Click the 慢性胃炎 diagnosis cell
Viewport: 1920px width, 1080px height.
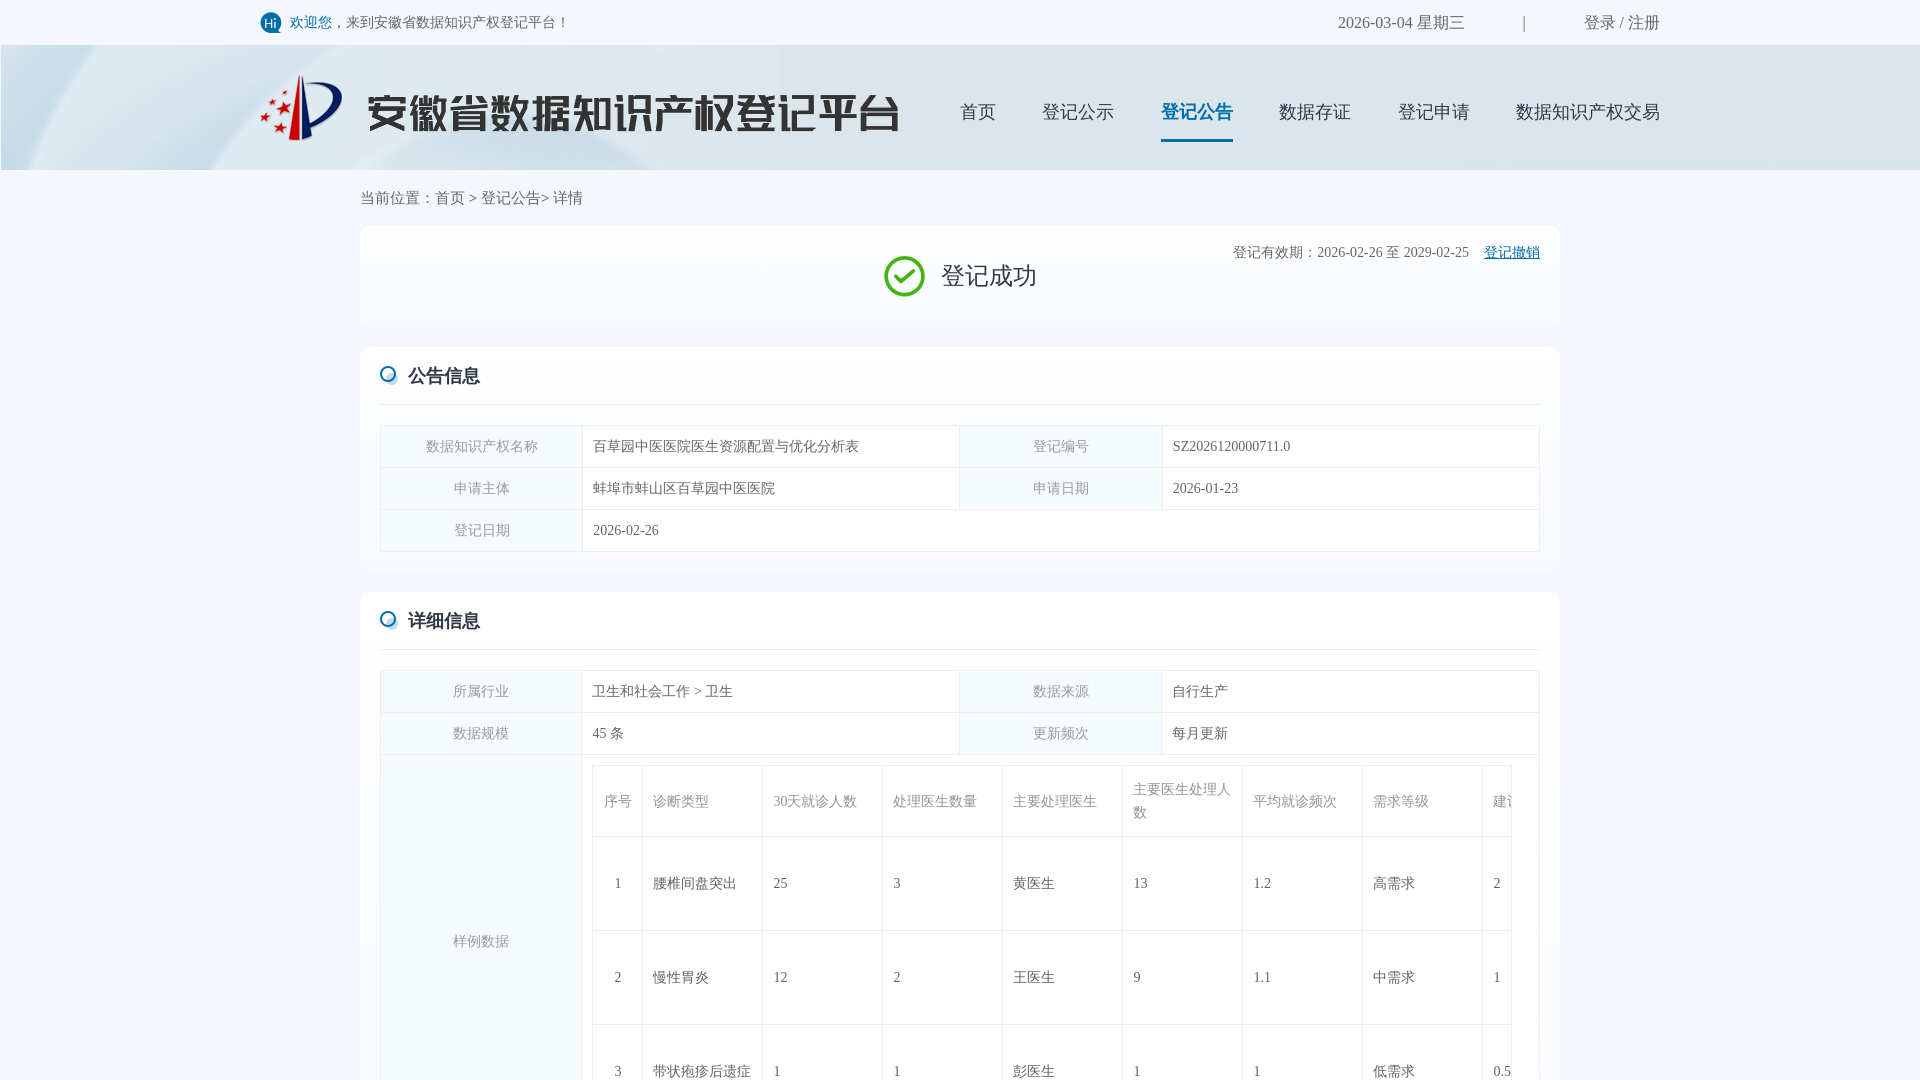pyautogui.click(x=702, y=978)
